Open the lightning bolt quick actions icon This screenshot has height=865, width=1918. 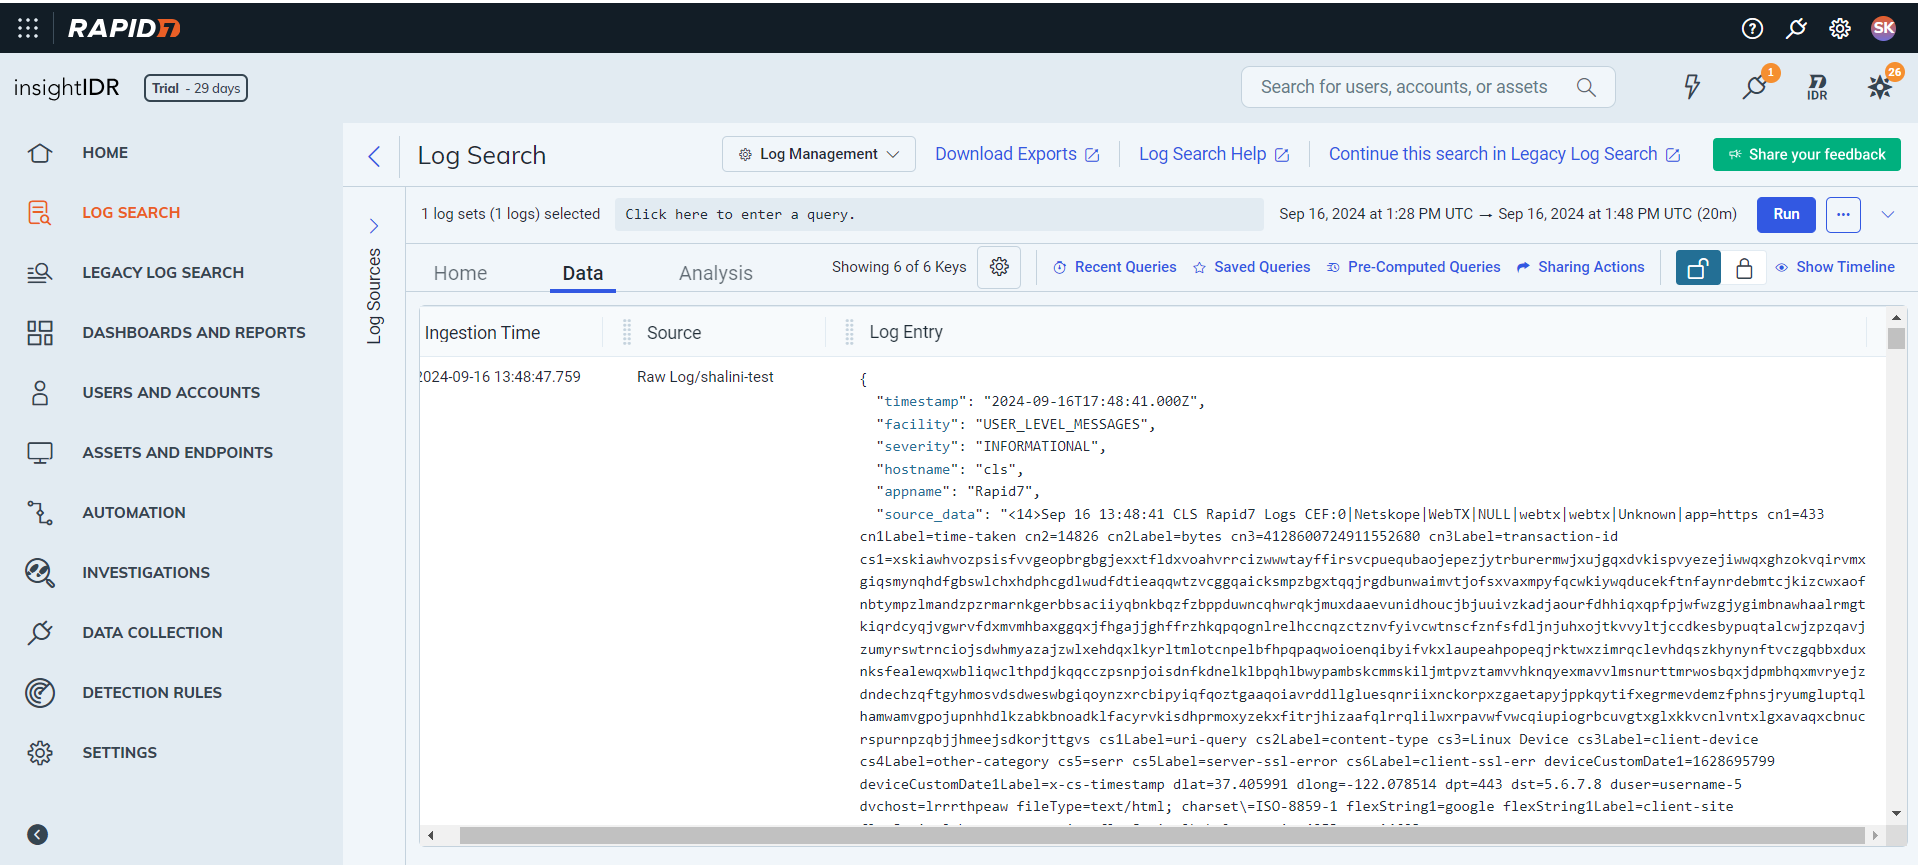[x=1692, y=87]
